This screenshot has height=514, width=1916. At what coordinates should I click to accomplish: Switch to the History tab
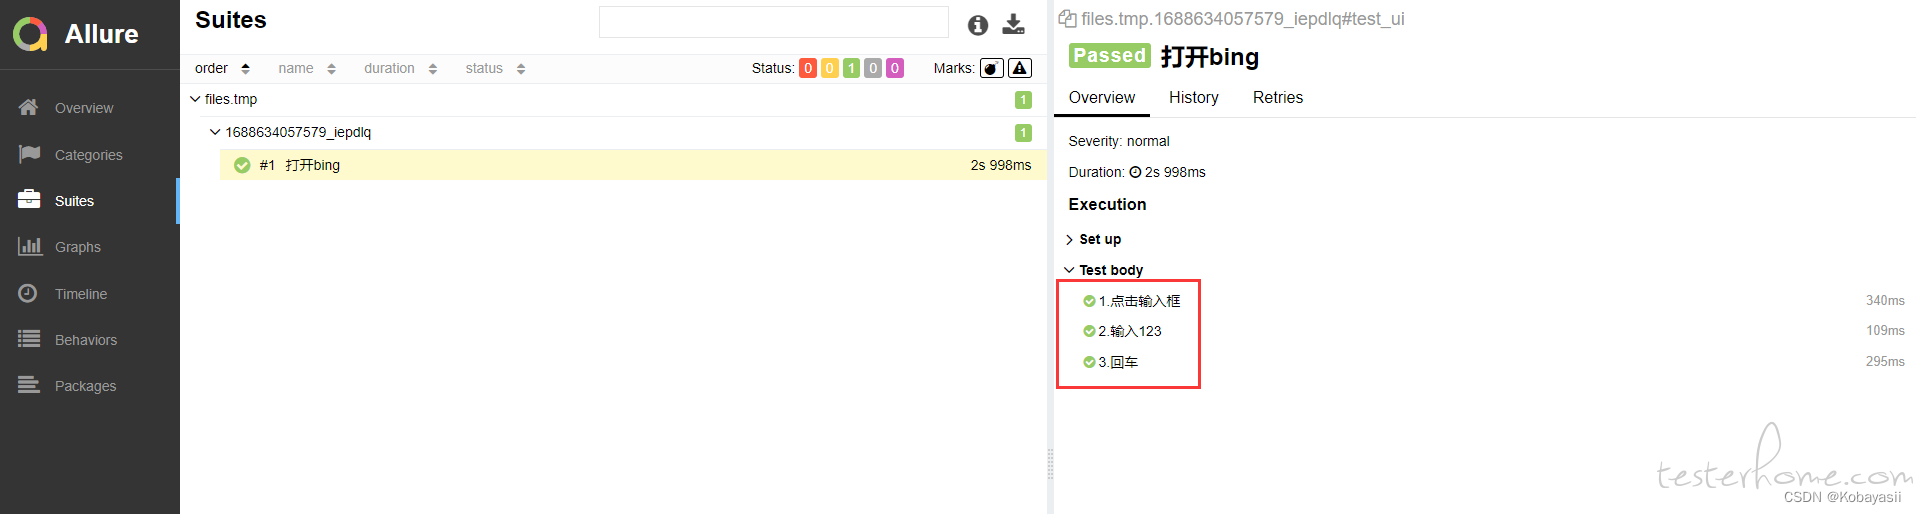[x=1194, y=97]
